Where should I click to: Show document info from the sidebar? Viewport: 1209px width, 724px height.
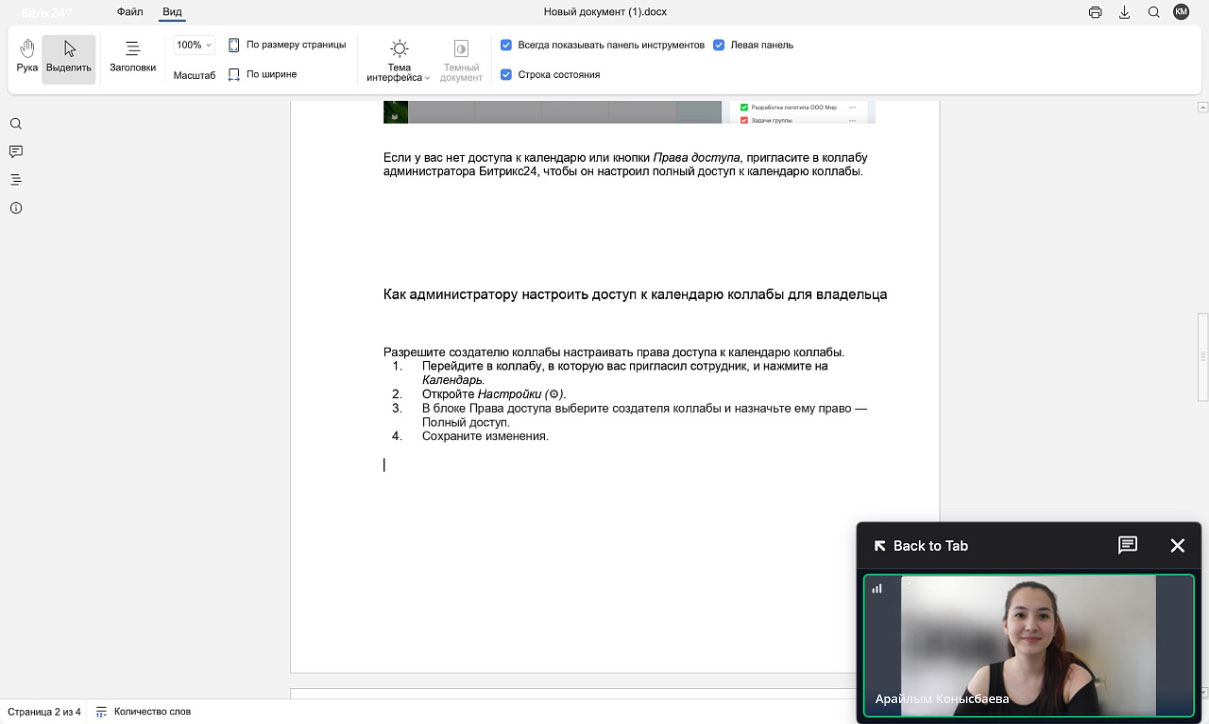pyautogui.click(x=16, y=208)
